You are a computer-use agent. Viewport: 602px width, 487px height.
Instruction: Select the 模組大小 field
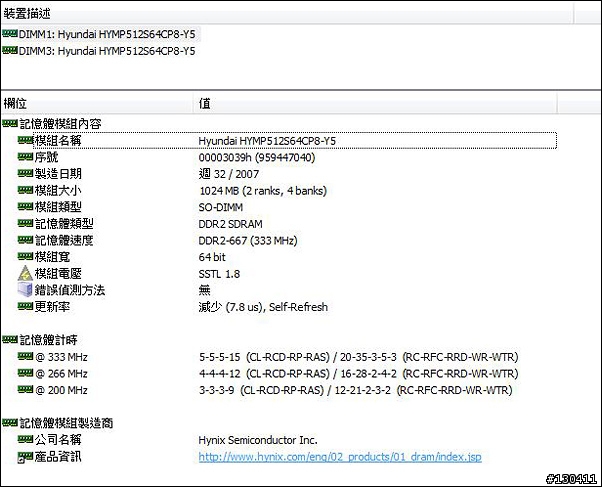click(58, 190)
